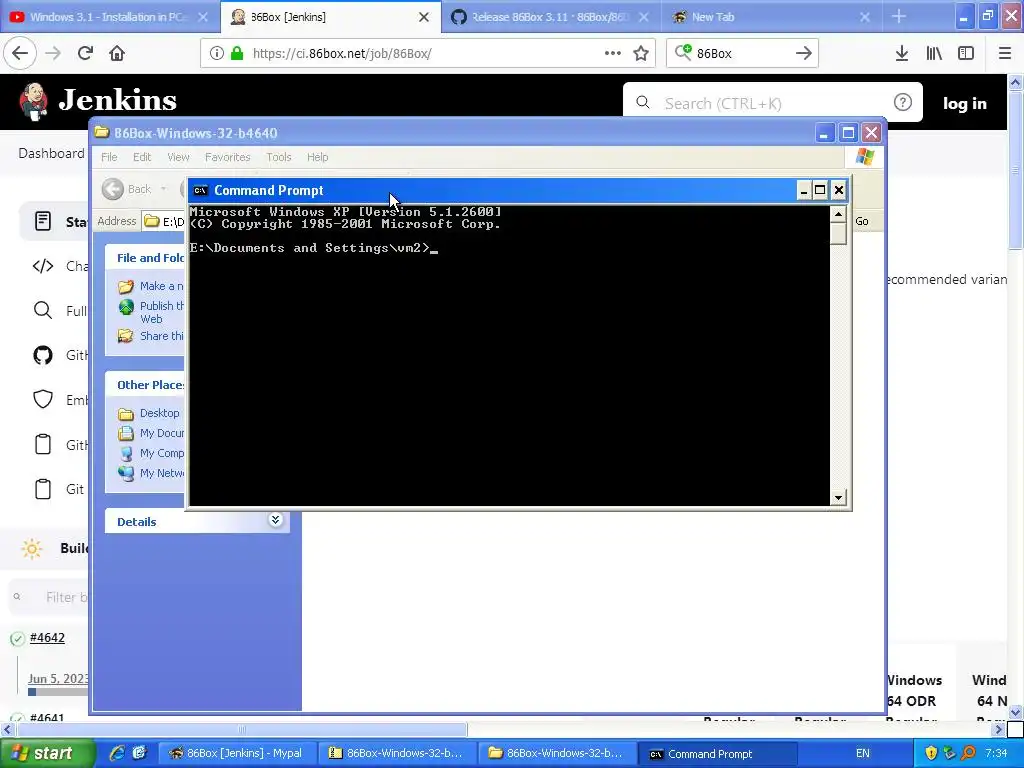Open browser downloads icon
Image resolution: width=1024 pixels, height=768 pixels.
[901, 53]
